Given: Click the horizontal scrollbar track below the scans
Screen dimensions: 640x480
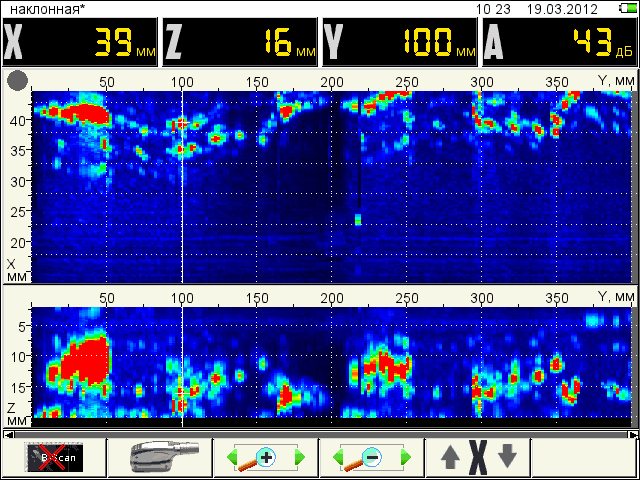Looking at the screenshot, I should coord(320,434).
